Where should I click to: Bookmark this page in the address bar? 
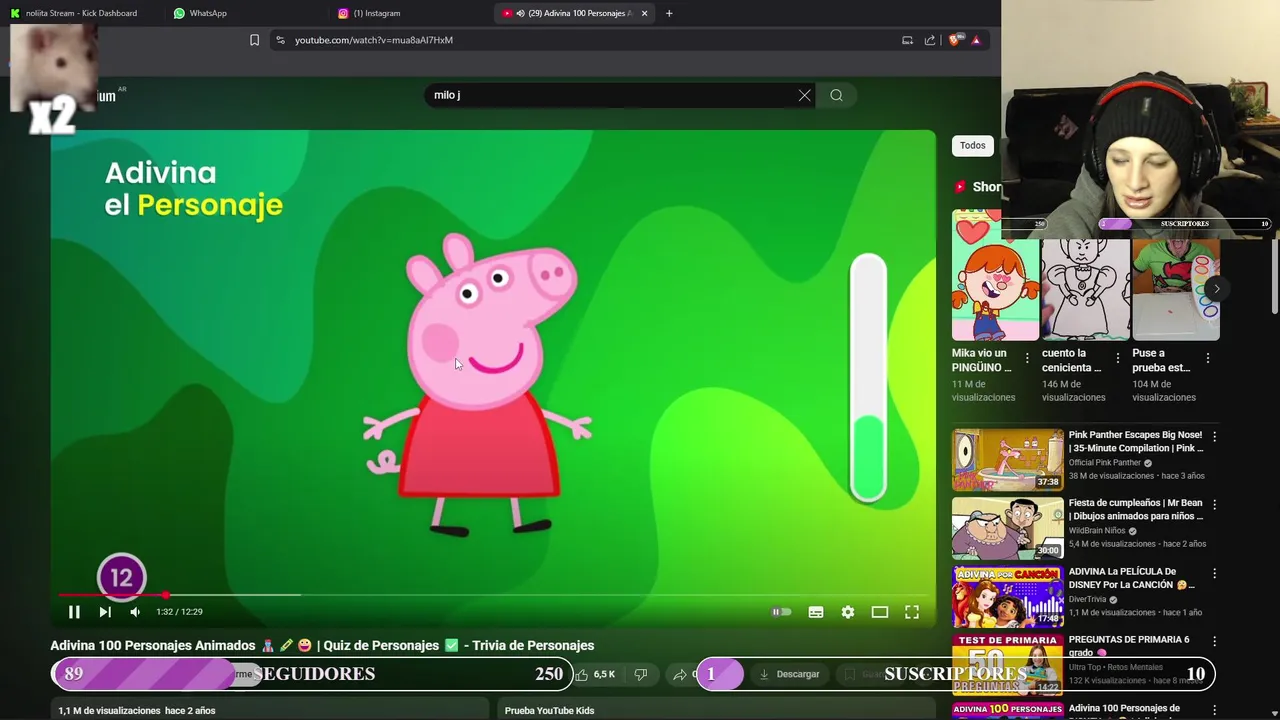(254, 40)
